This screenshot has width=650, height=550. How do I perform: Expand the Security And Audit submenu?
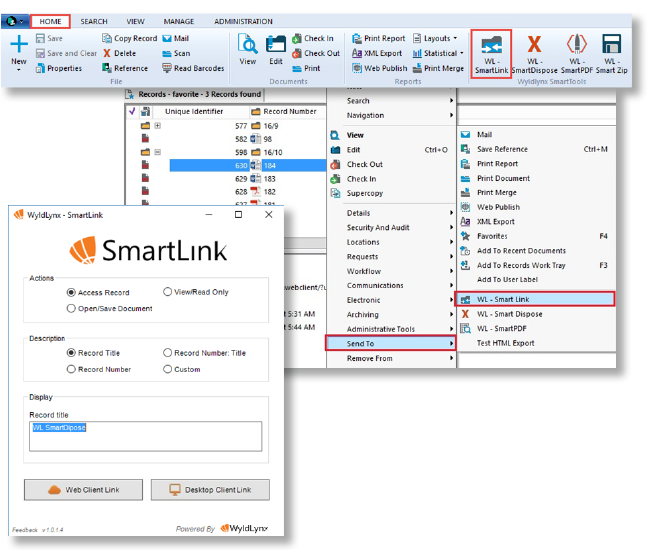(392, 228)
